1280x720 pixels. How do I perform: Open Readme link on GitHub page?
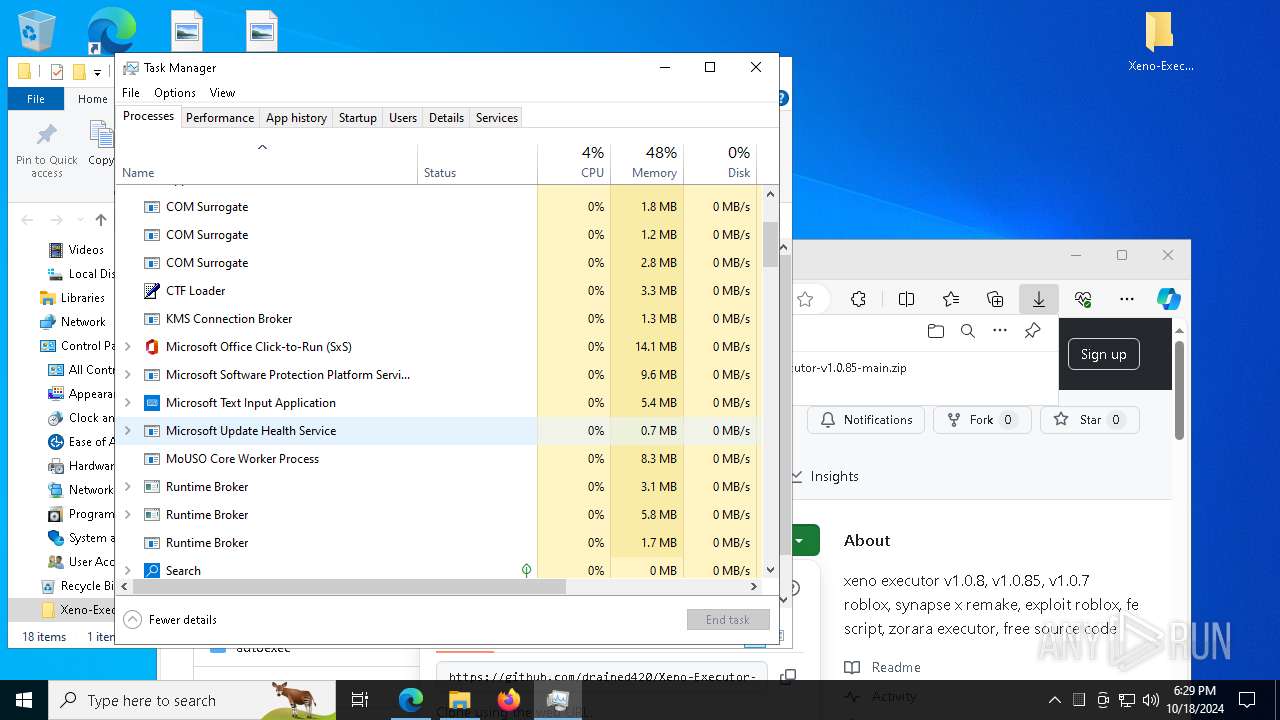tap(896, 667)
